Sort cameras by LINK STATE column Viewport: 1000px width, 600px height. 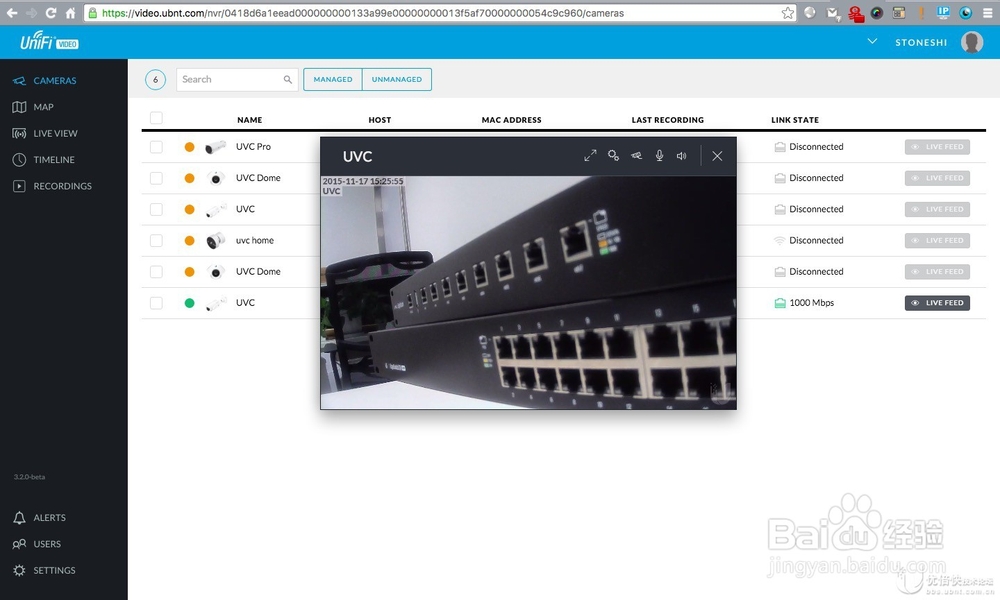tap(795, 120)
